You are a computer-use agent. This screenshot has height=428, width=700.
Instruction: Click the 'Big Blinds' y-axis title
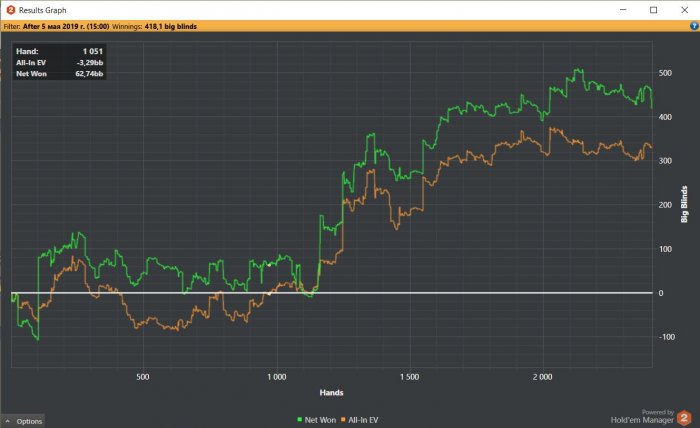click(x=684, y=204)
